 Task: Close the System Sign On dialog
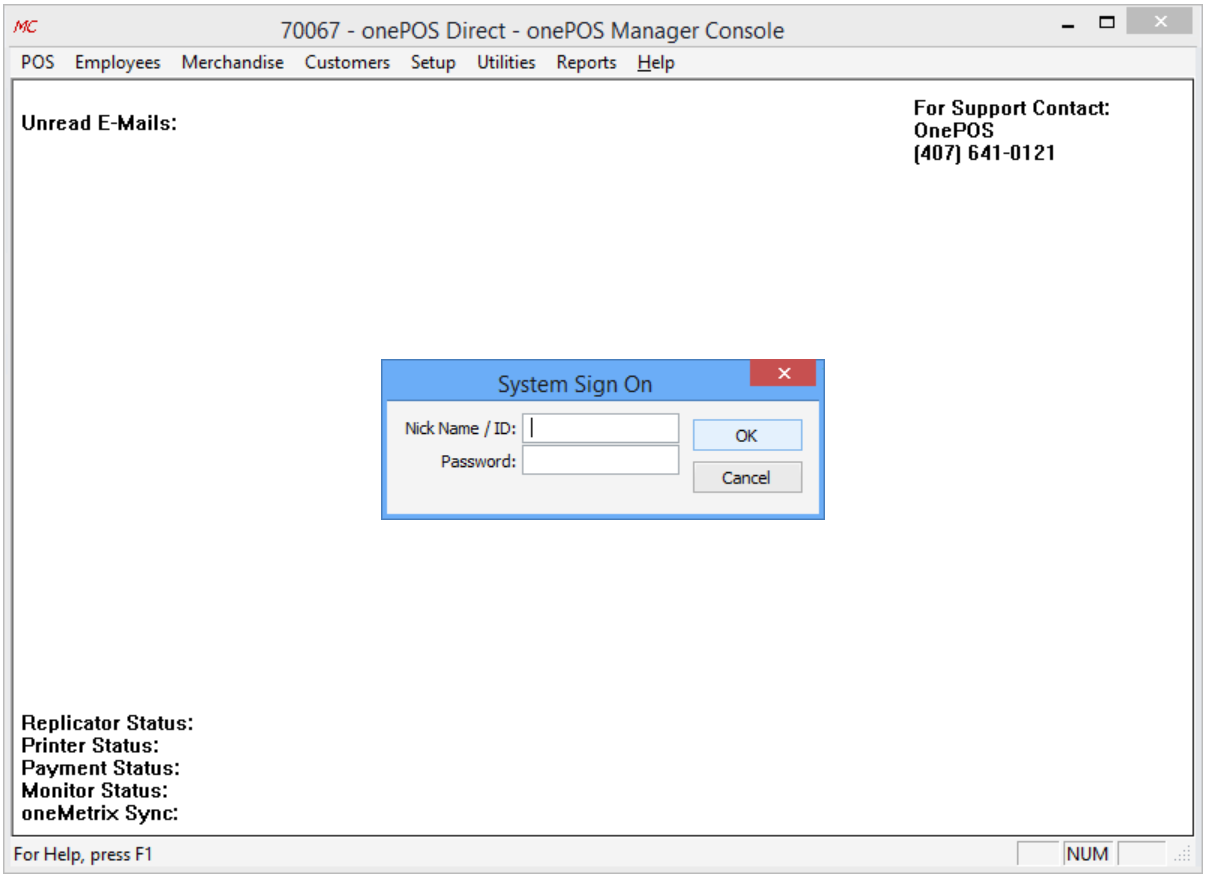[x=783, y=373]
